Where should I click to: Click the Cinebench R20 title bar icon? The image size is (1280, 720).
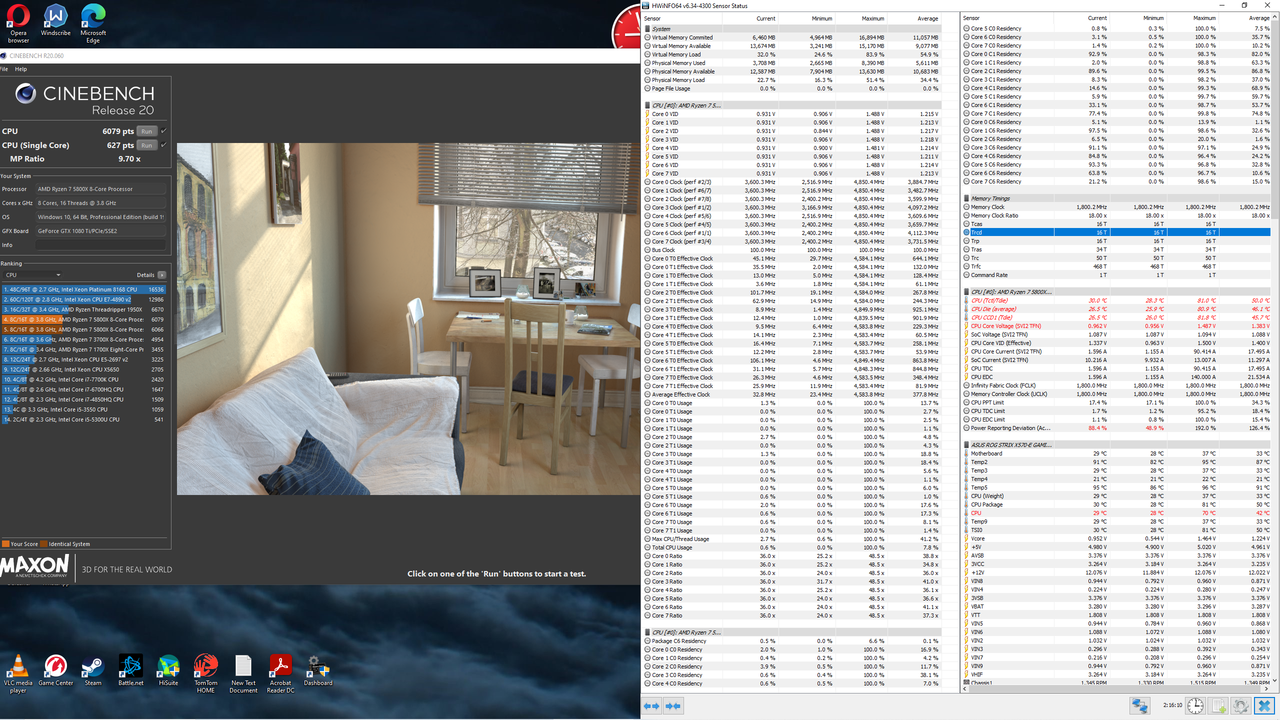tap(5, 56)
